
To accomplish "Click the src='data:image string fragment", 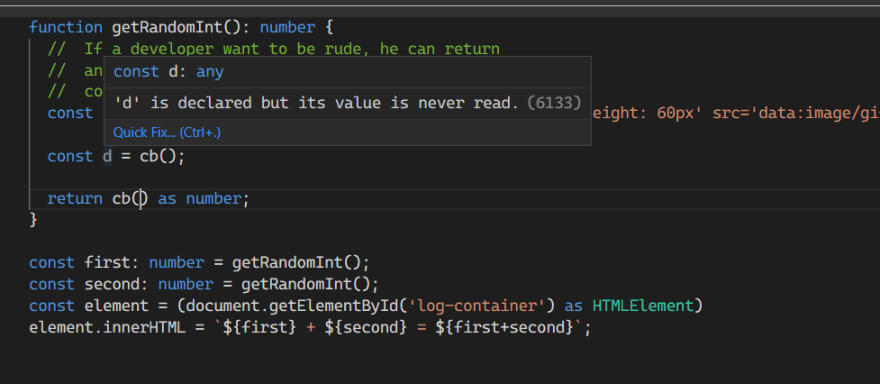I will (x=796, y=113).
